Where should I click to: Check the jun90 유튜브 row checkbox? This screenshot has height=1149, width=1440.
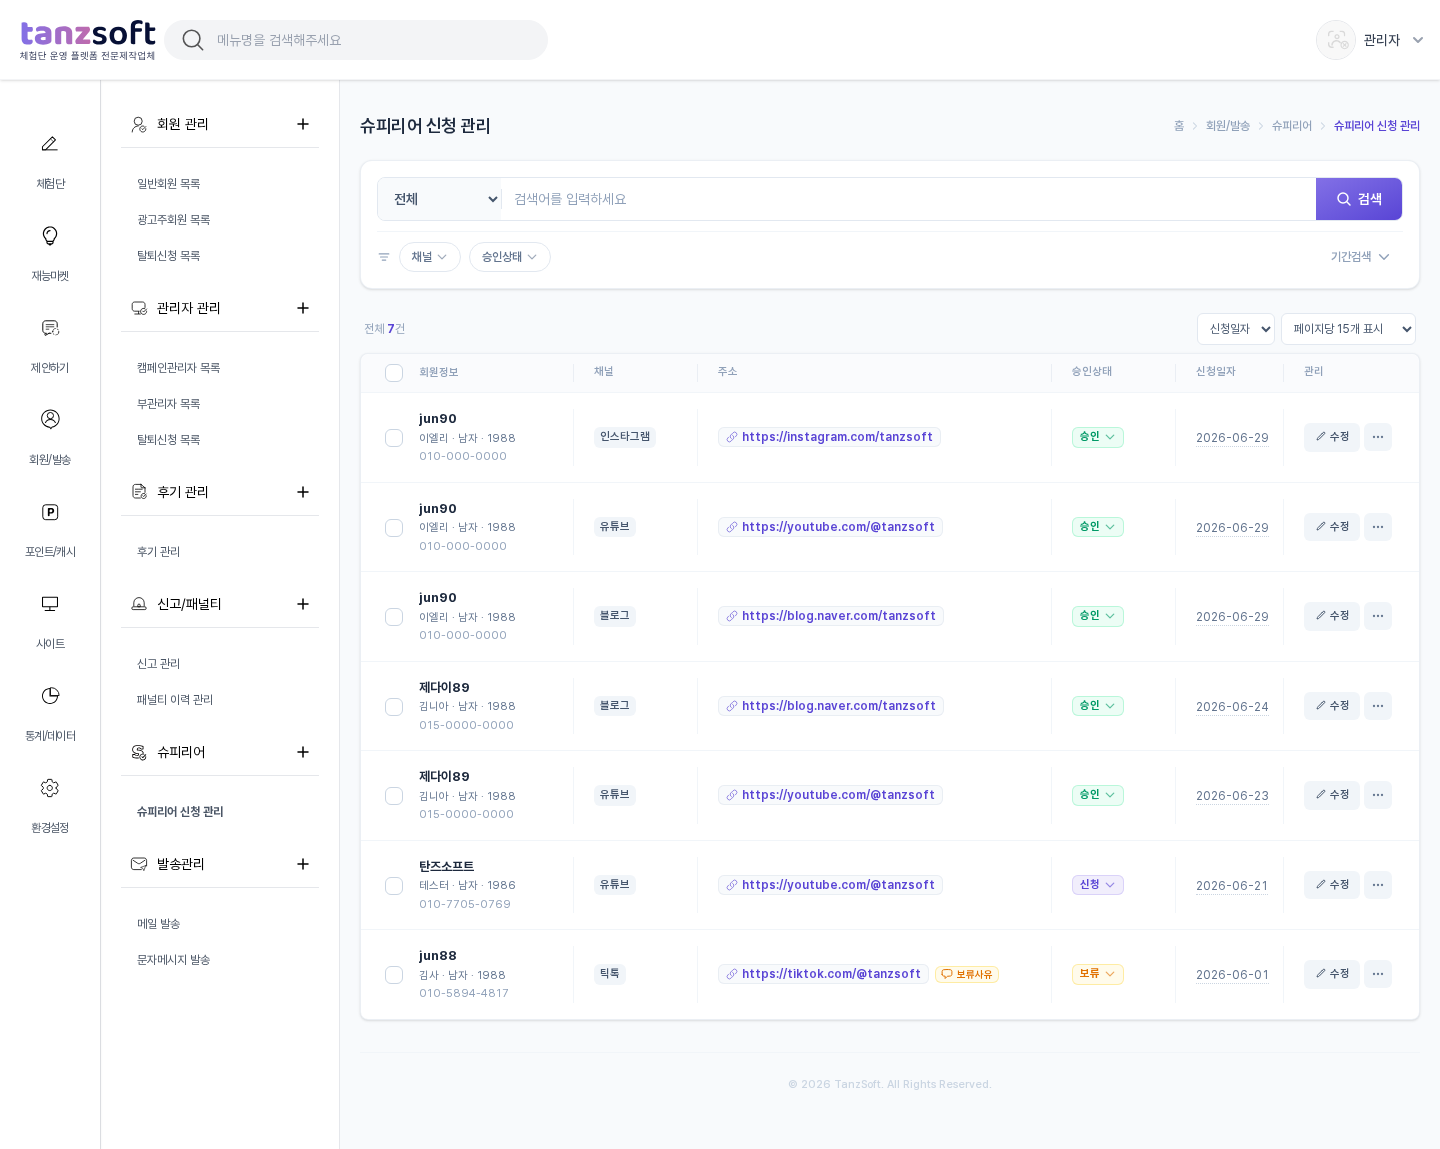pyautogui.click(x=394, y=528)
